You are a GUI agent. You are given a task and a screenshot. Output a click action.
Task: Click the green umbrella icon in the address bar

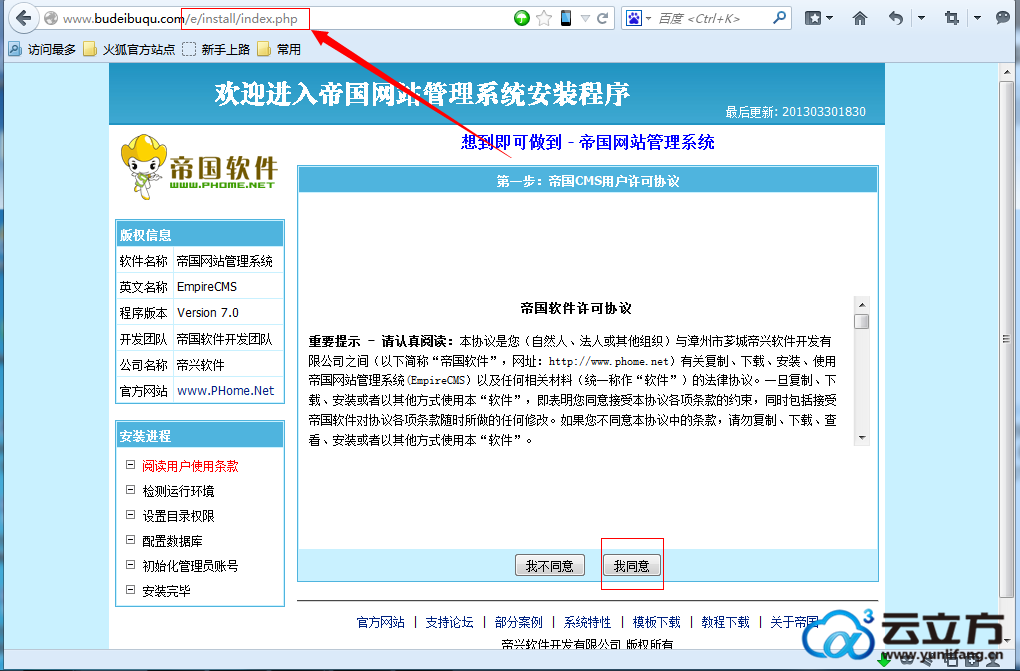tap(522, 18)
